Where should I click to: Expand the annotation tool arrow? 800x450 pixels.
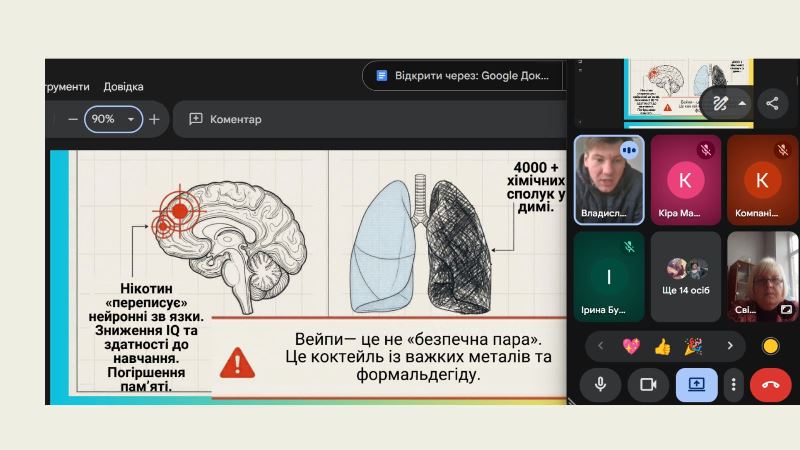click(x=742, y=104)
